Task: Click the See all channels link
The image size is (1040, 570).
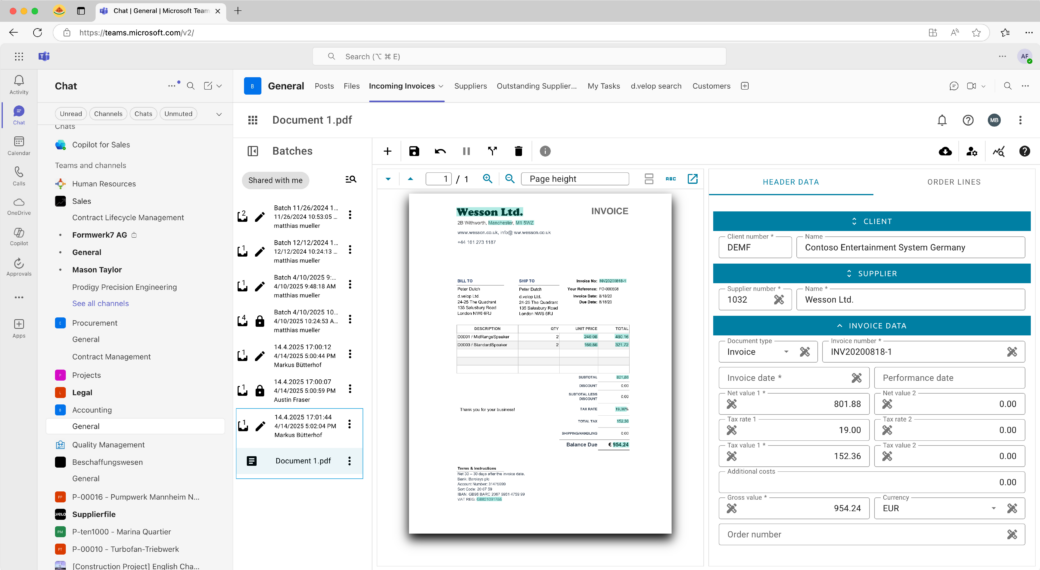Action: pos(100,303)
